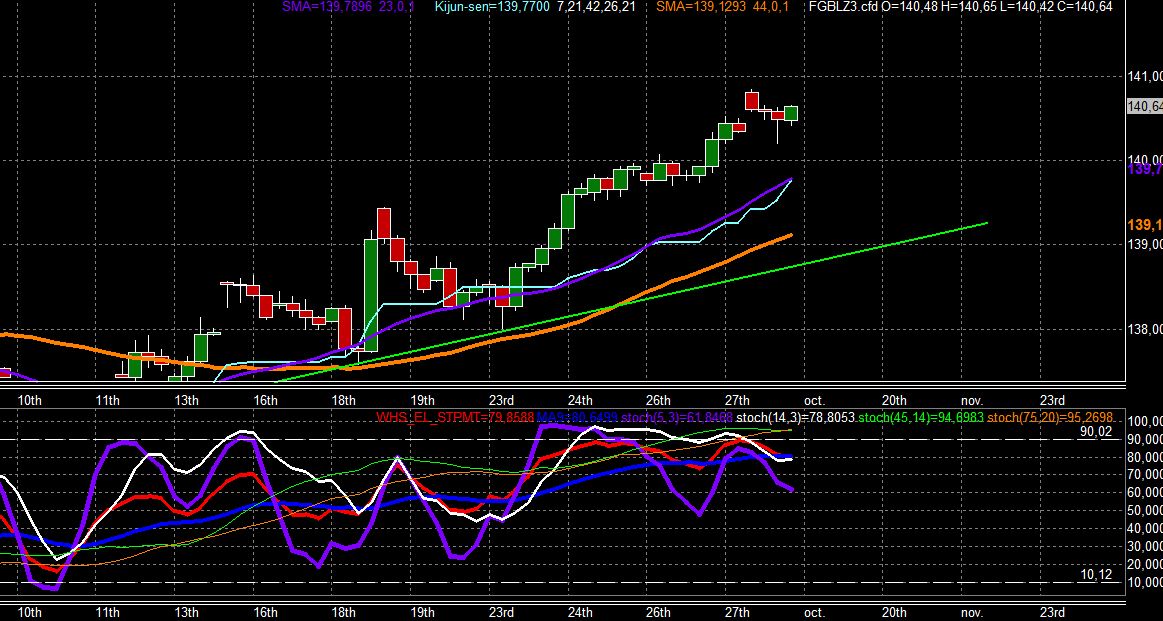
Task: Select the WHS_EL_STPMT=79,8588 indicator label
Action: pyautogui.click(x=455, y=418)
